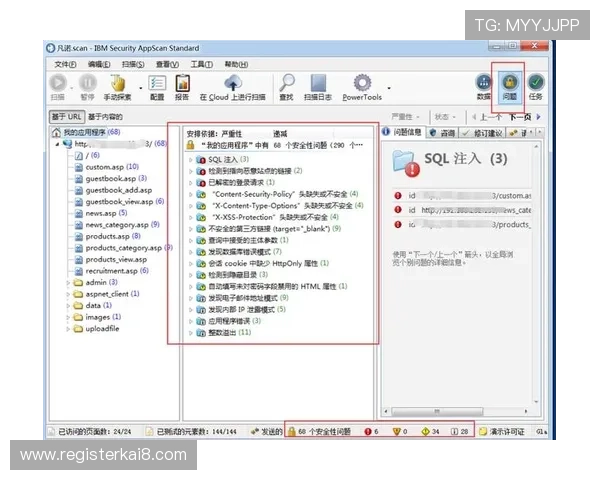
Task: Switch to the 数据 data view icon
Action: 484,82
